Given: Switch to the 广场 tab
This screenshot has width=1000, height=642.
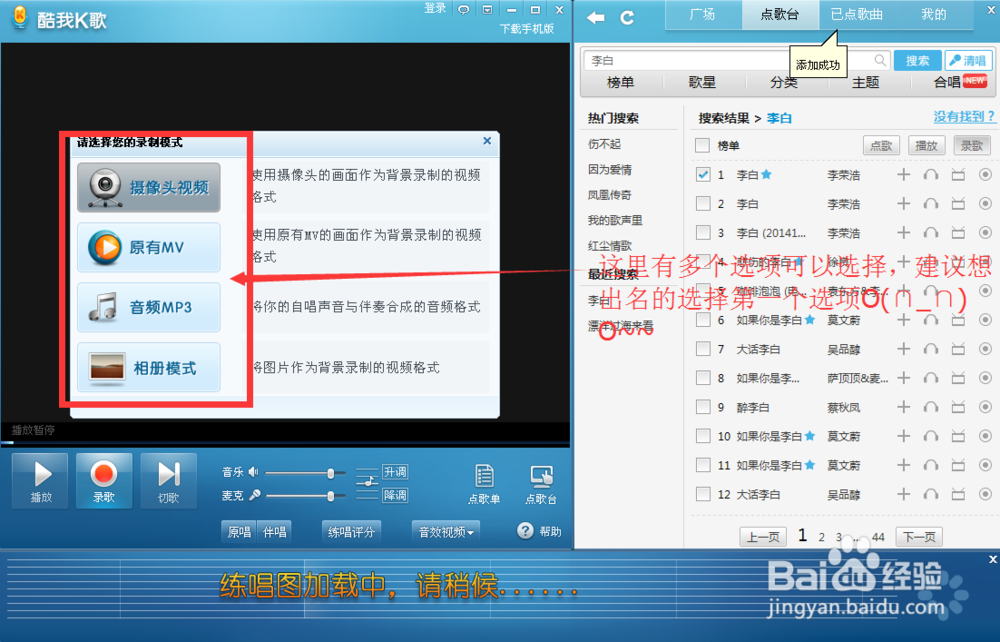Looking at the screenshot, I should click(x=702, y=15).
